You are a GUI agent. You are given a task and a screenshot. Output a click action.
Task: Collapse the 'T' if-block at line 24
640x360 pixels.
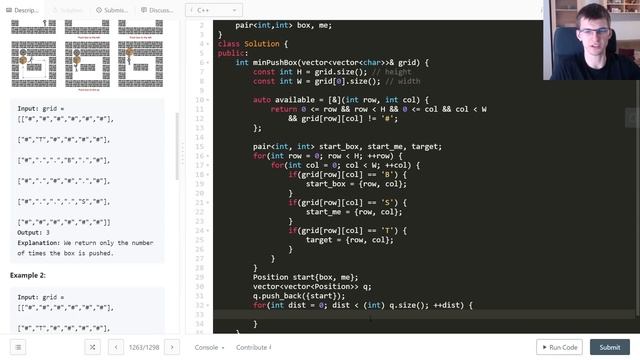pos(207,231)
